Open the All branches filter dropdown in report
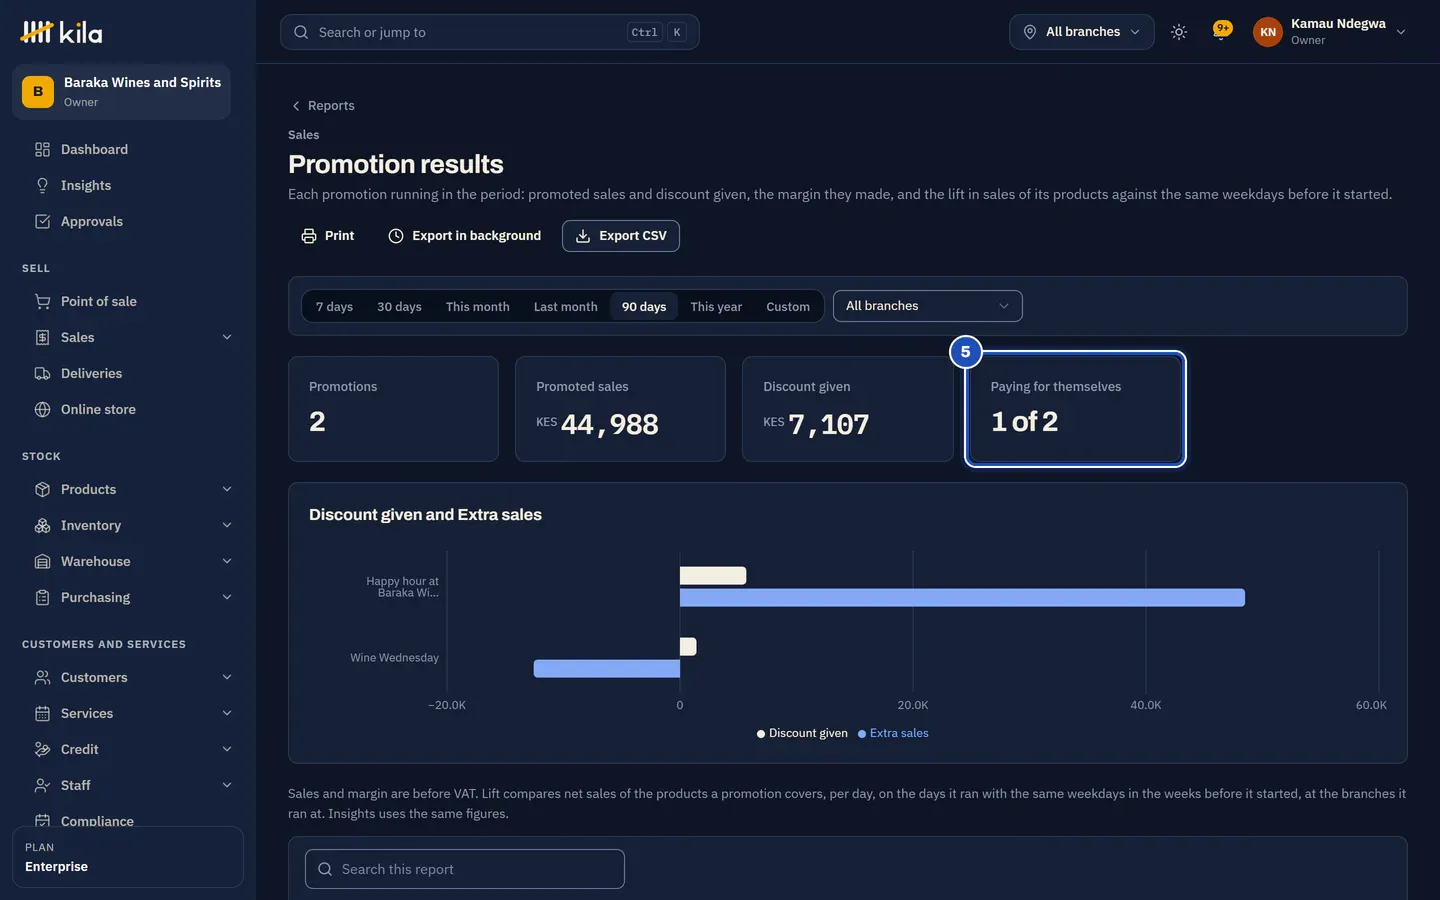 (928, 306)
